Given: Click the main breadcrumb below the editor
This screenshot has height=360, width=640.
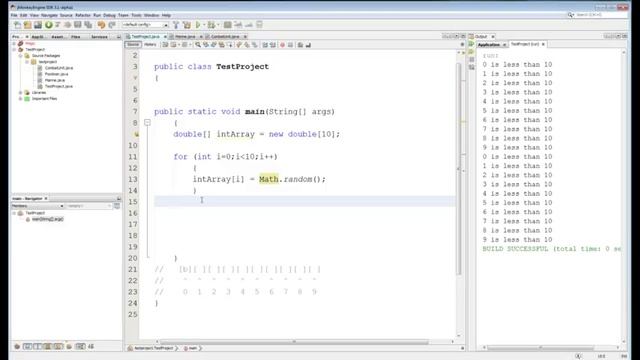Looking at the screenshot, I should [193, 348].
